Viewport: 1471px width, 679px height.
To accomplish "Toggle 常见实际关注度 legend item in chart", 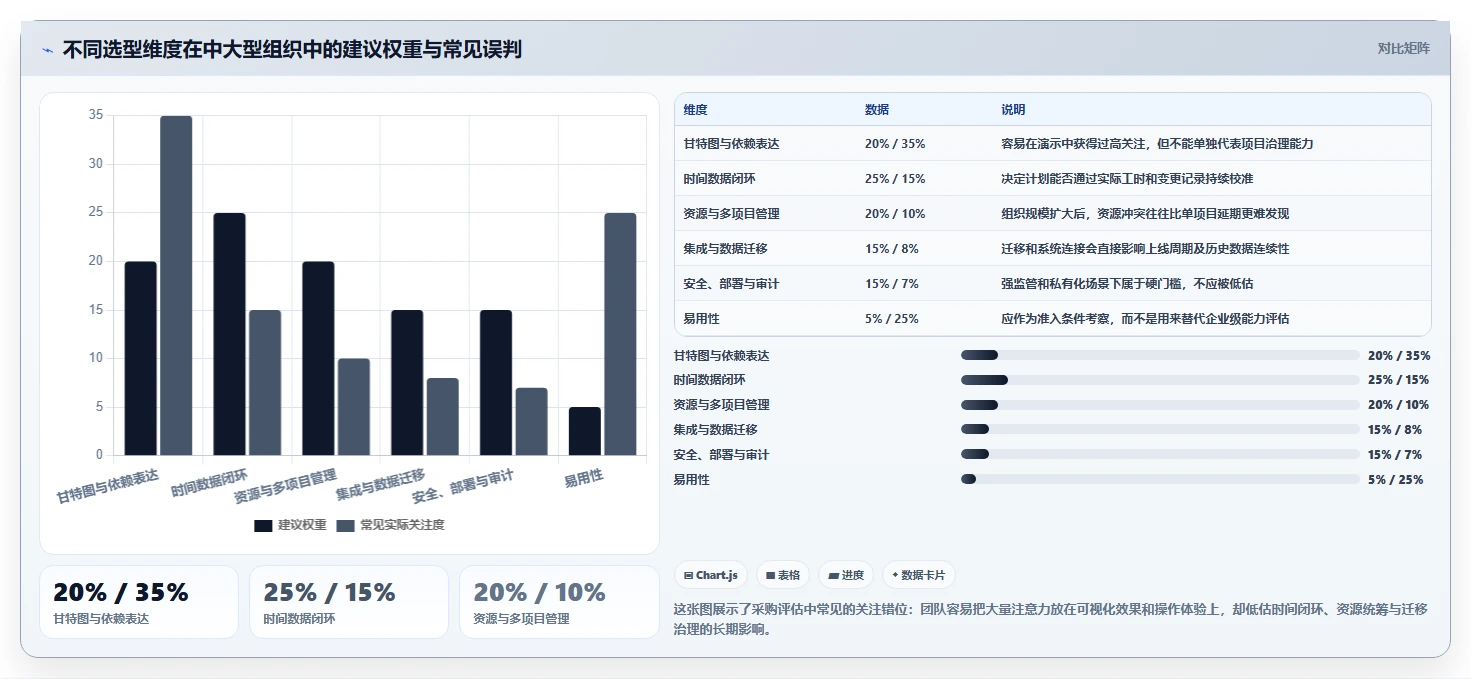I will [x=390, y=525].
